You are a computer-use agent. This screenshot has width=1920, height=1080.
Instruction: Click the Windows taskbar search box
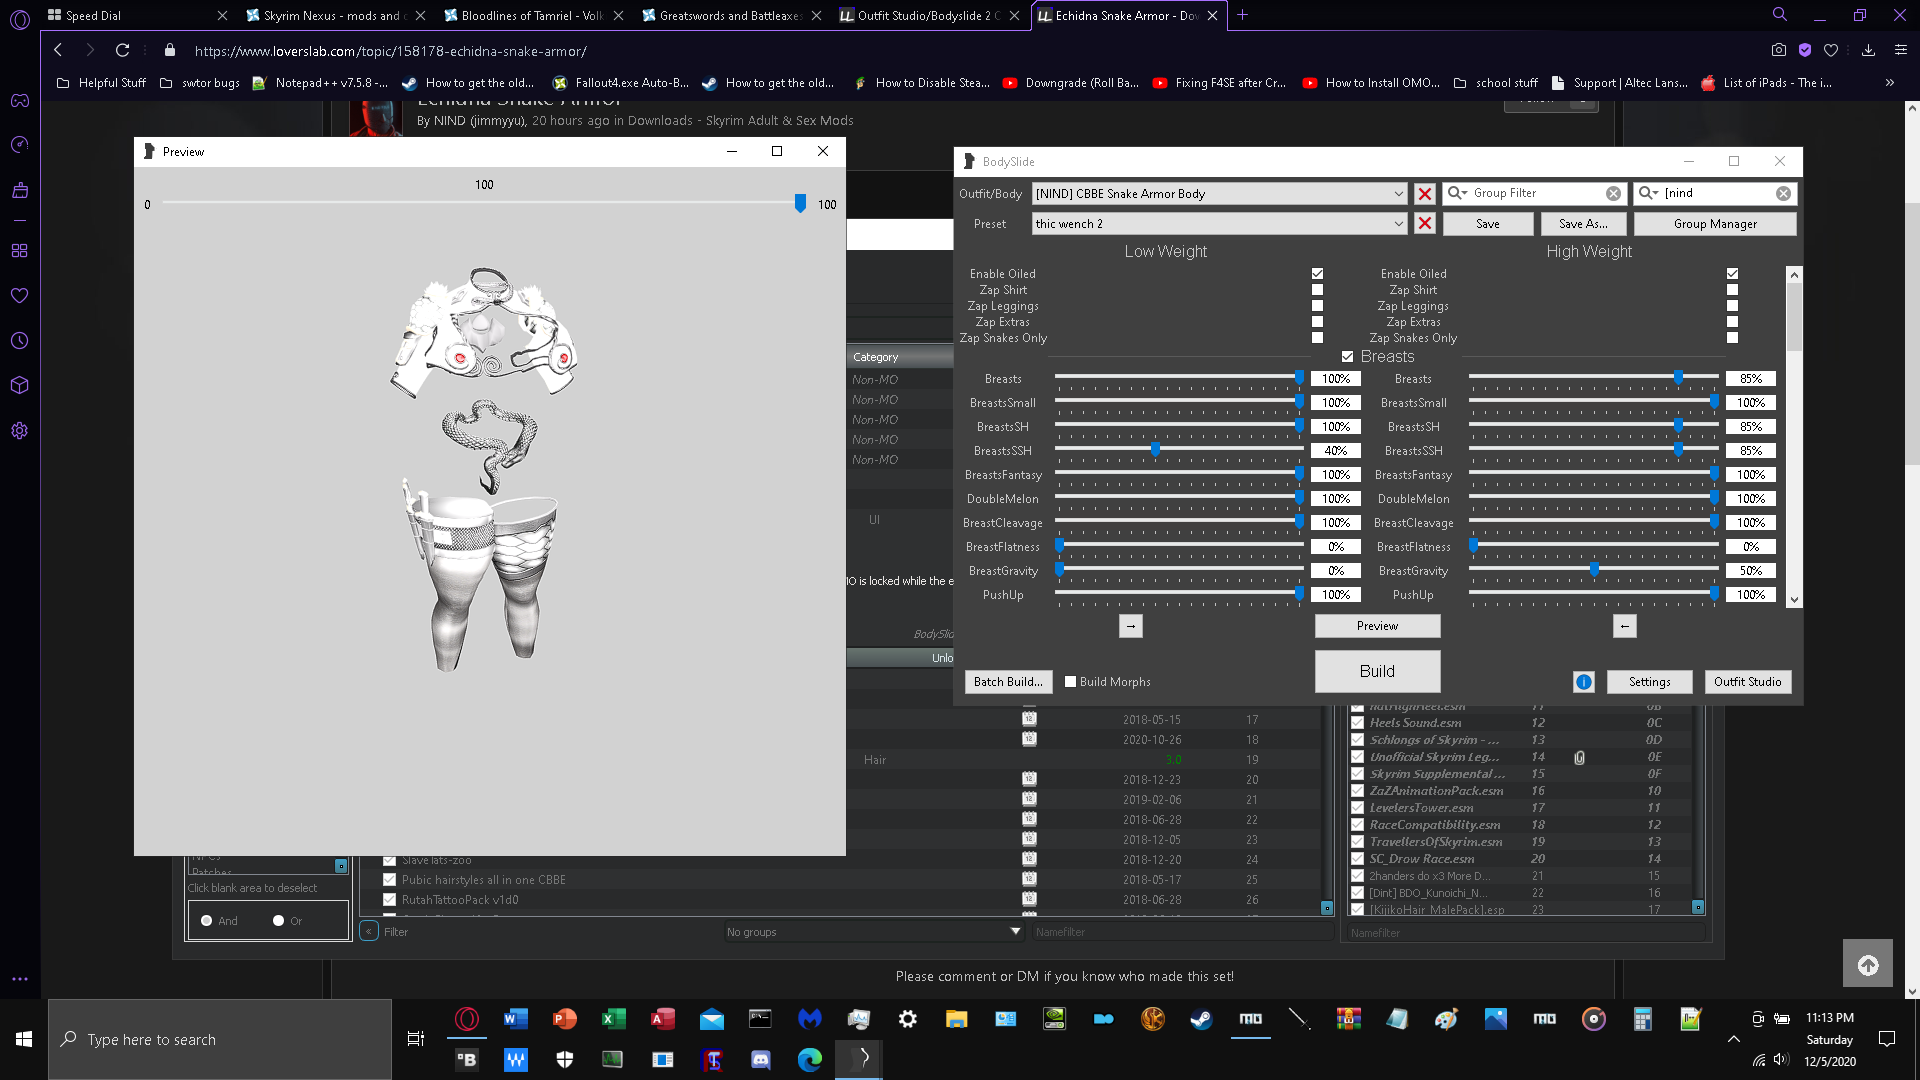click(220, 1039)
